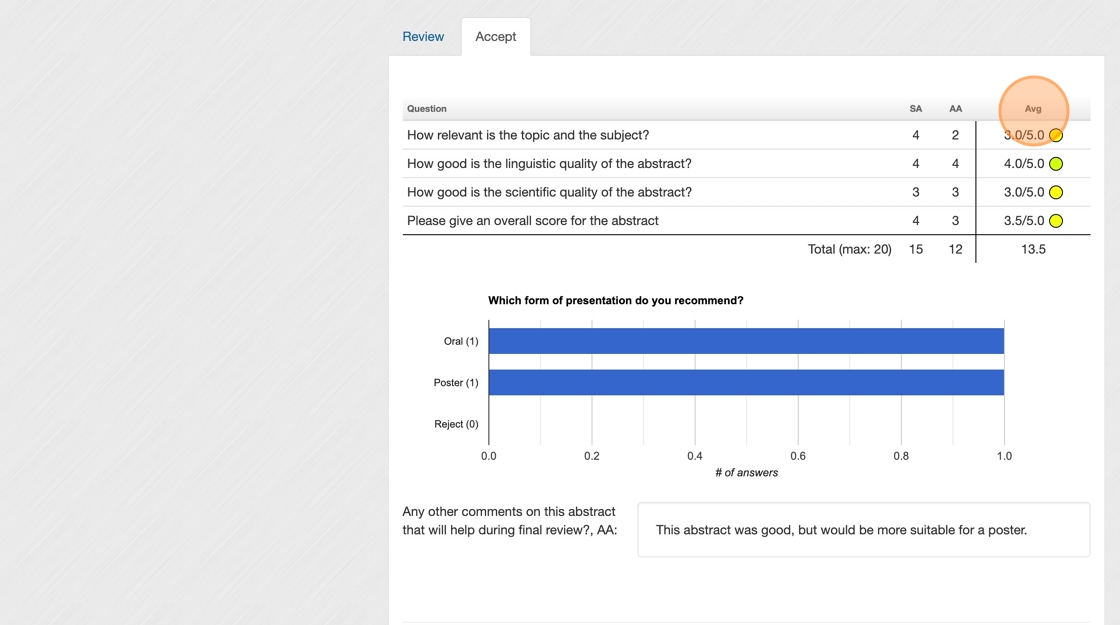
Task: Select the scientific quality question row
Action: click(549, 192)
